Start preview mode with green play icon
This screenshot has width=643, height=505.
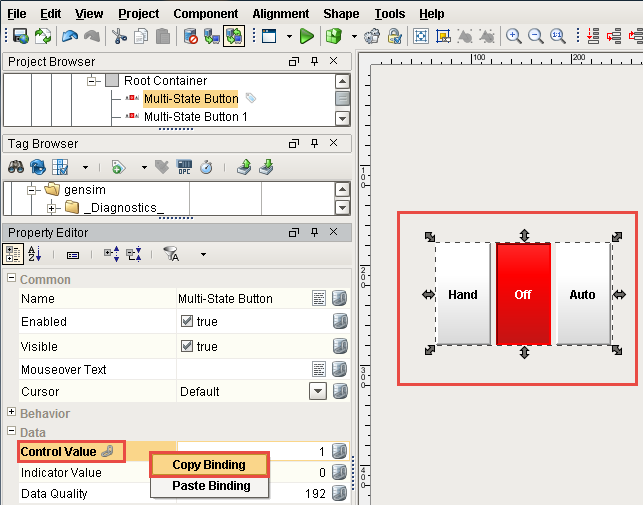click(x=306, y=36)
